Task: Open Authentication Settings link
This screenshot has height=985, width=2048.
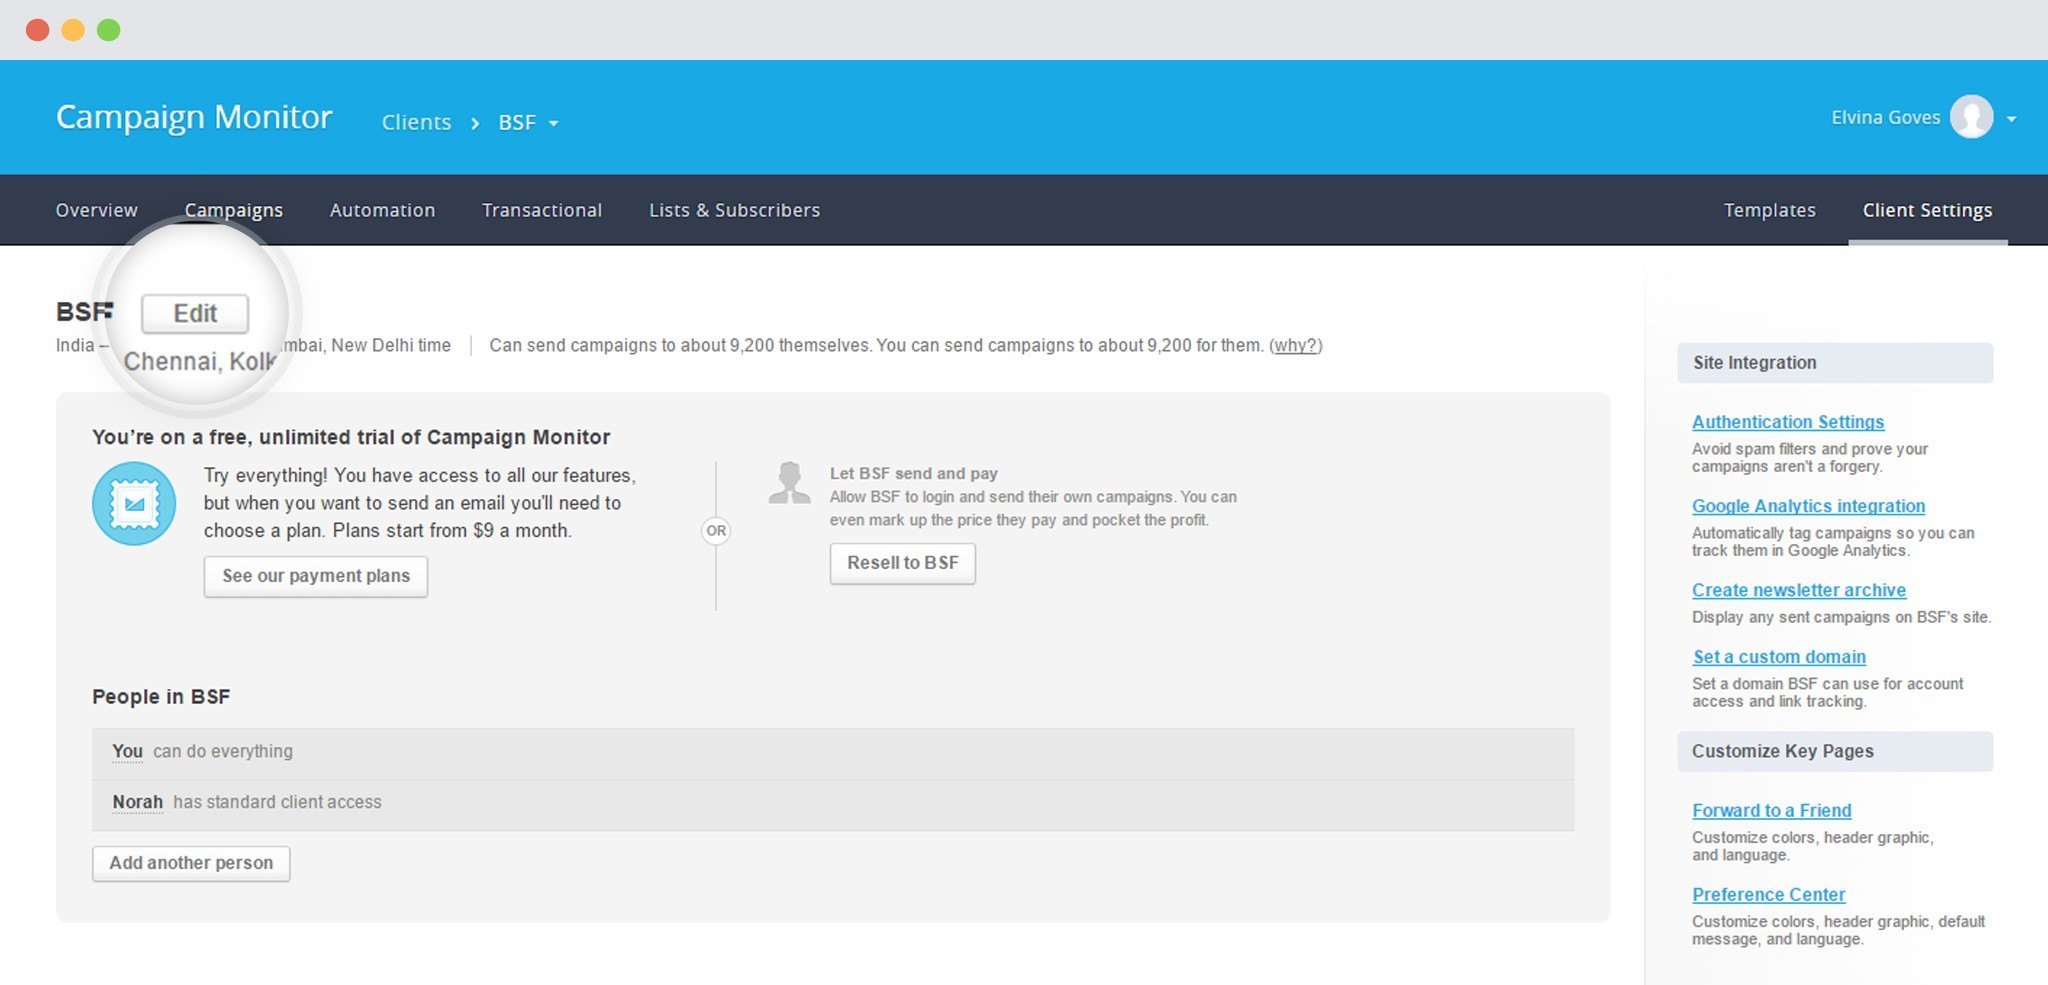Action: 1788,422
